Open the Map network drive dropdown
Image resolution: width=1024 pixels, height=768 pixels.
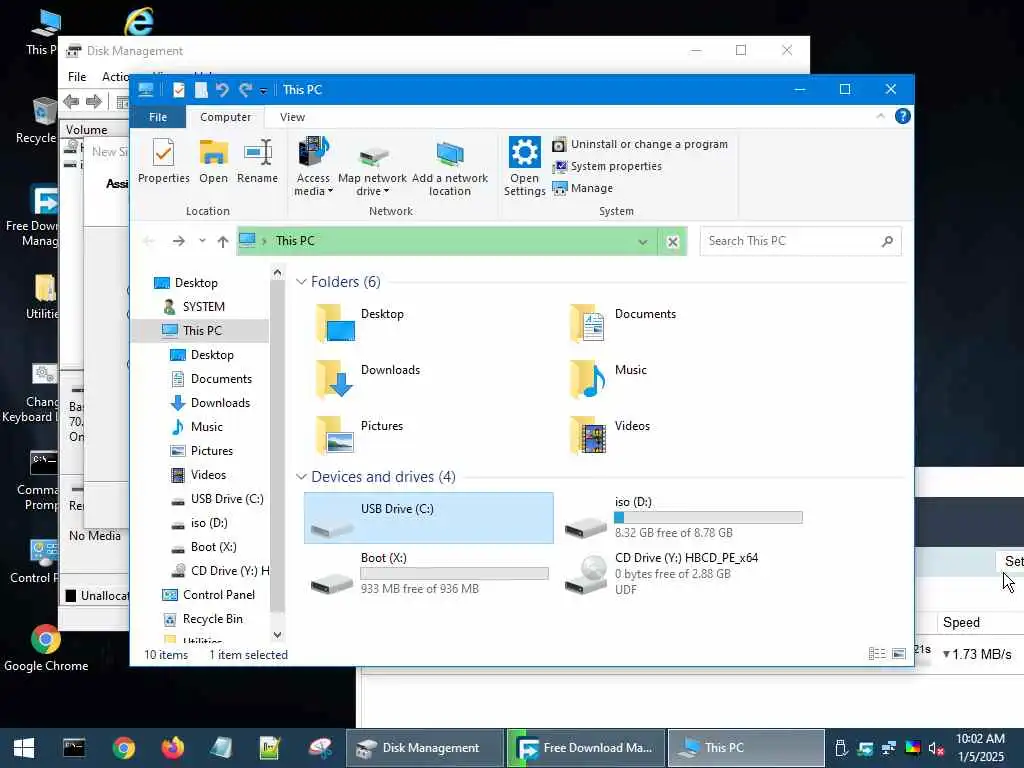[x=372, y=167]
